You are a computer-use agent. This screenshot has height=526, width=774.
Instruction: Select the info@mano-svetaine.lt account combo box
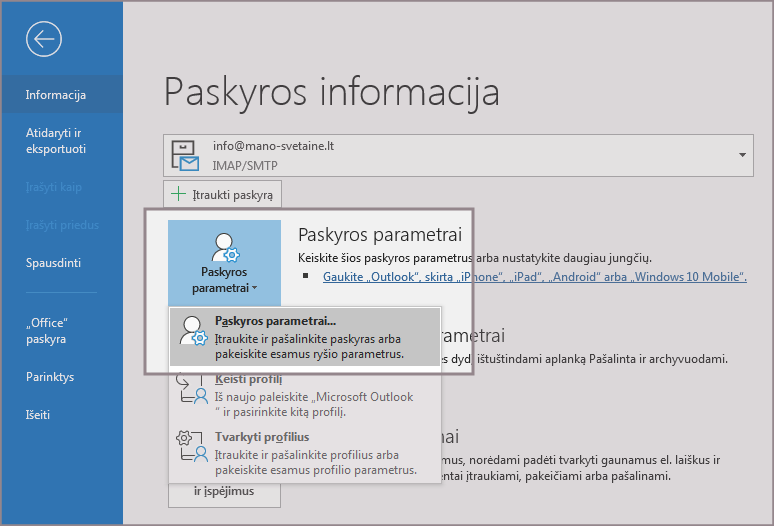(x=450, y=155)
